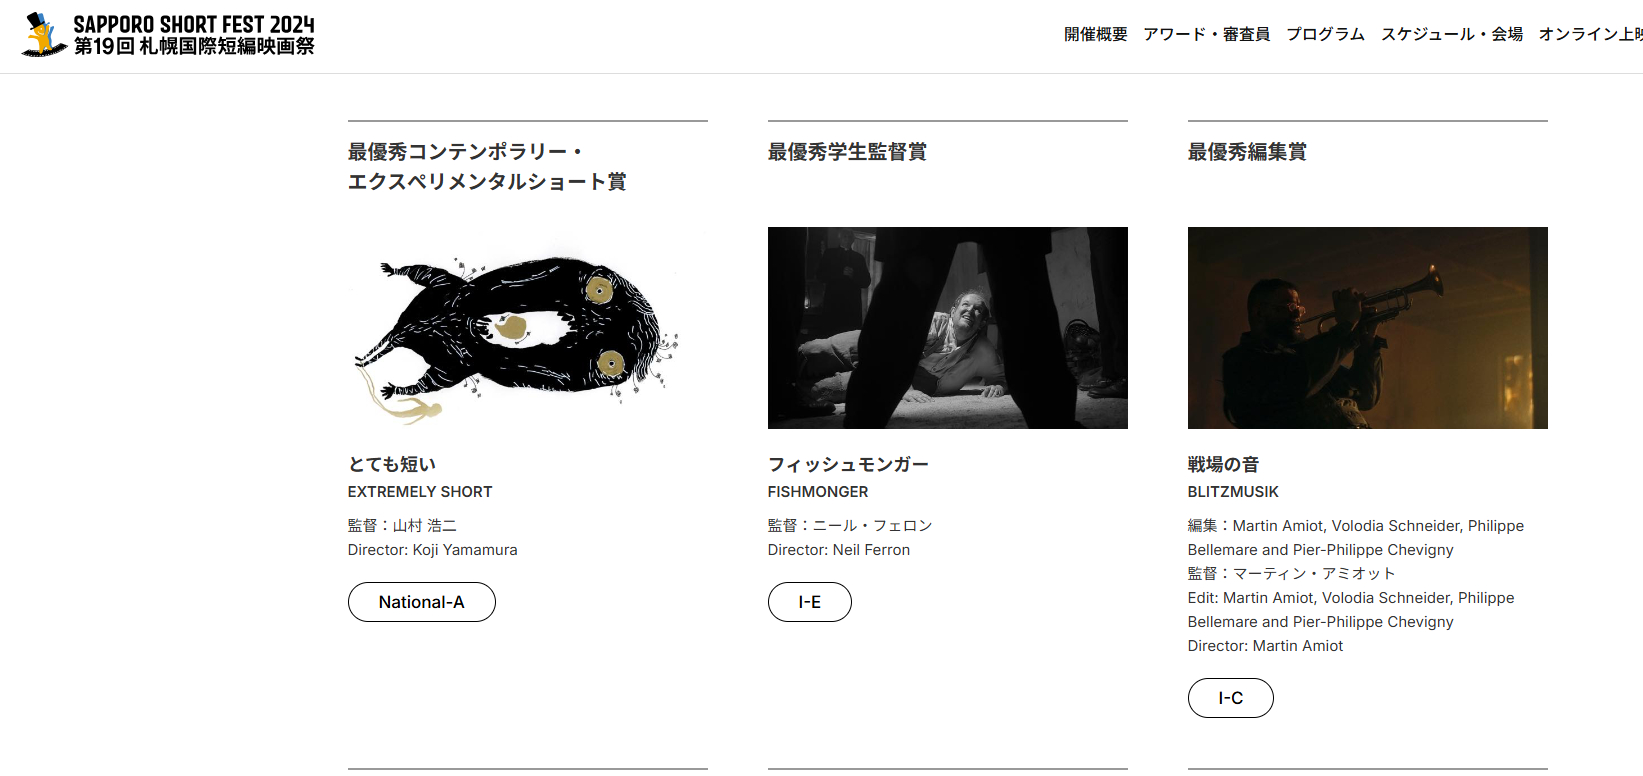Click the I-E program button
The image size is (1643, 776).
click(x=809, y=602)
